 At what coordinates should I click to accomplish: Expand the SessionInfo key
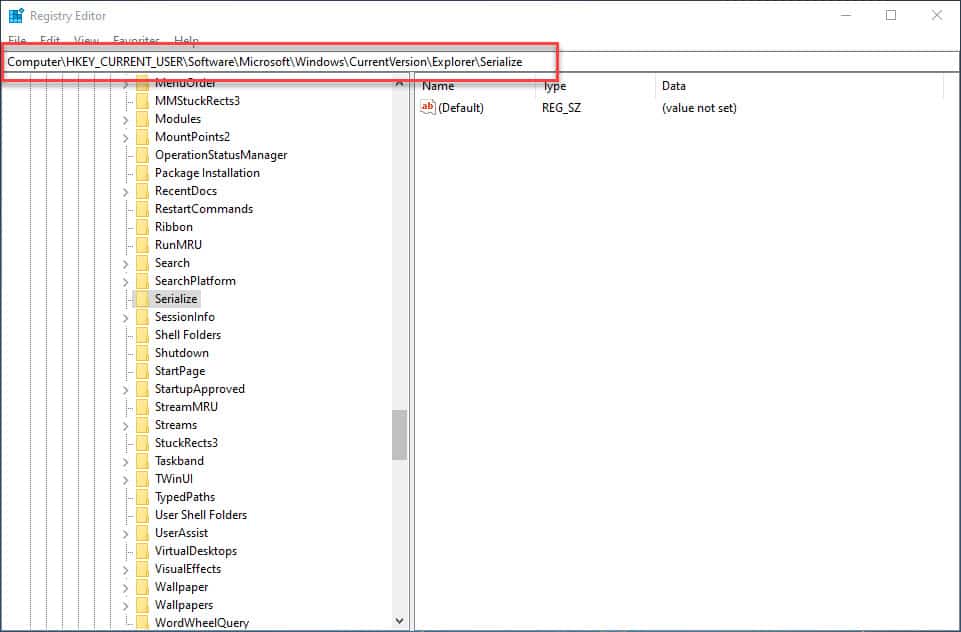click(126, 318)
